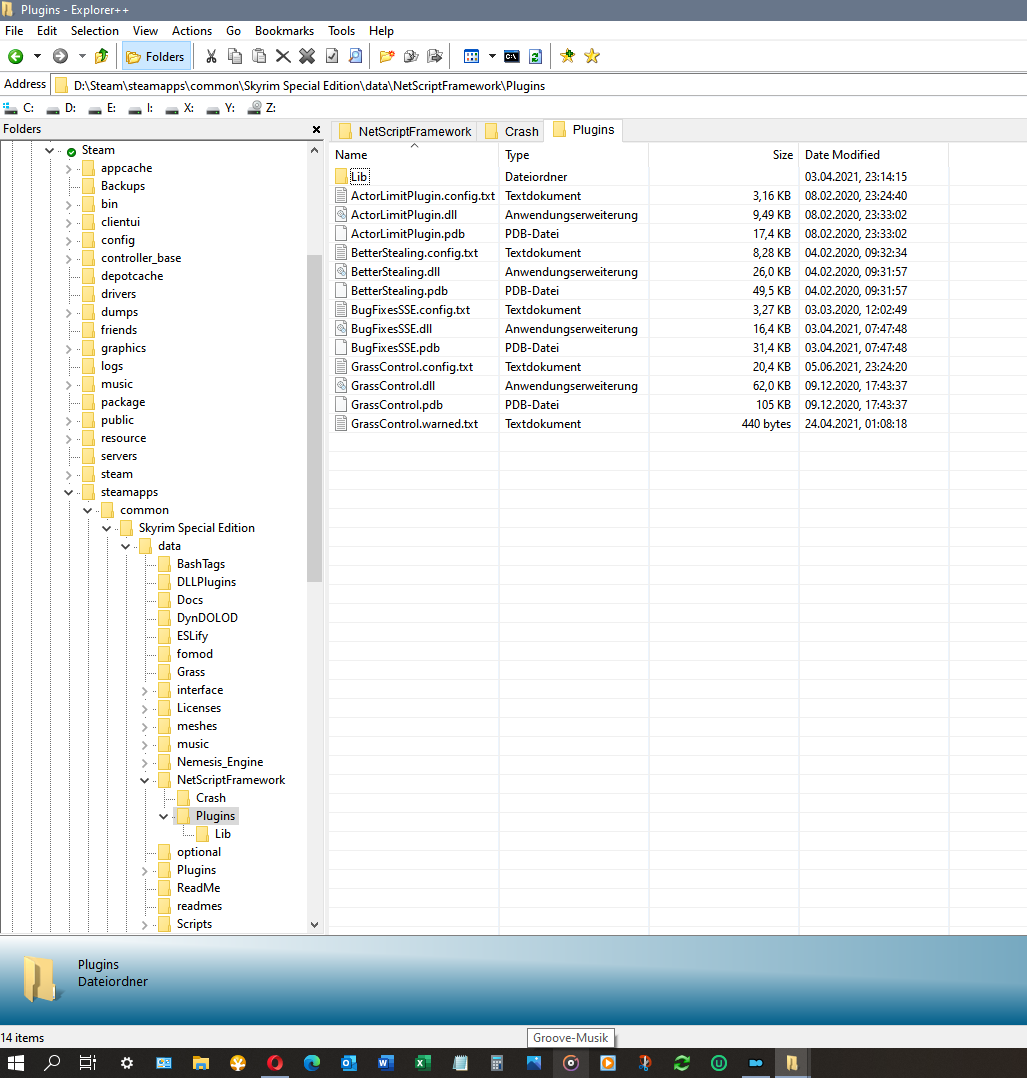Open the Search magnifier tool
The width and height of the screenshot is (1027, 1078).
pos(355,57)
